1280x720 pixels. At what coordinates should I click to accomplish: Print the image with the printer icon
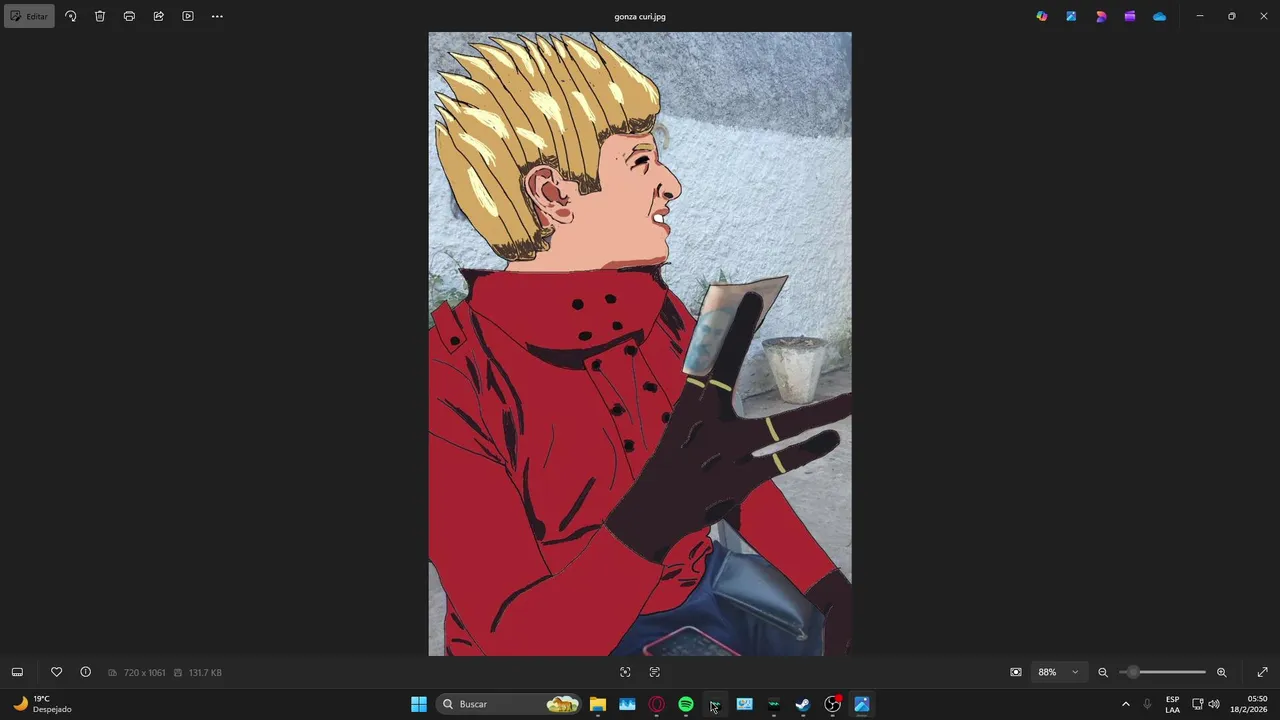[x=129, y=16]
